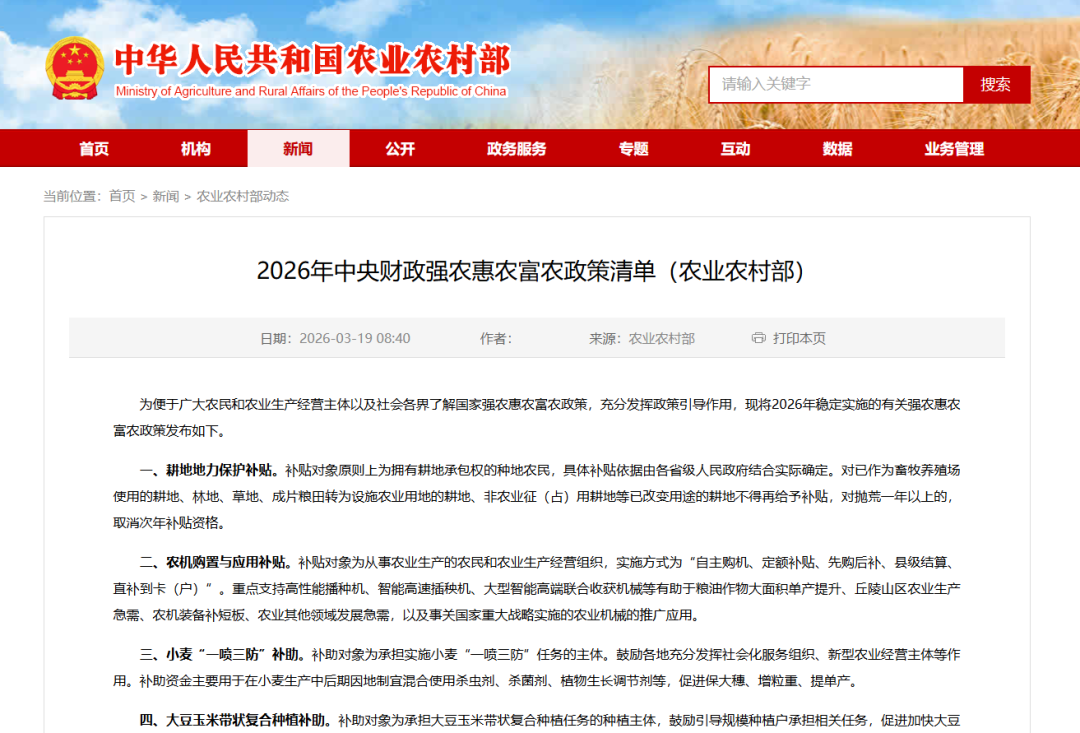Click the printer icon beside 打印本页
This screenshot has height=733, width=1080.
[x=758, y=338]
